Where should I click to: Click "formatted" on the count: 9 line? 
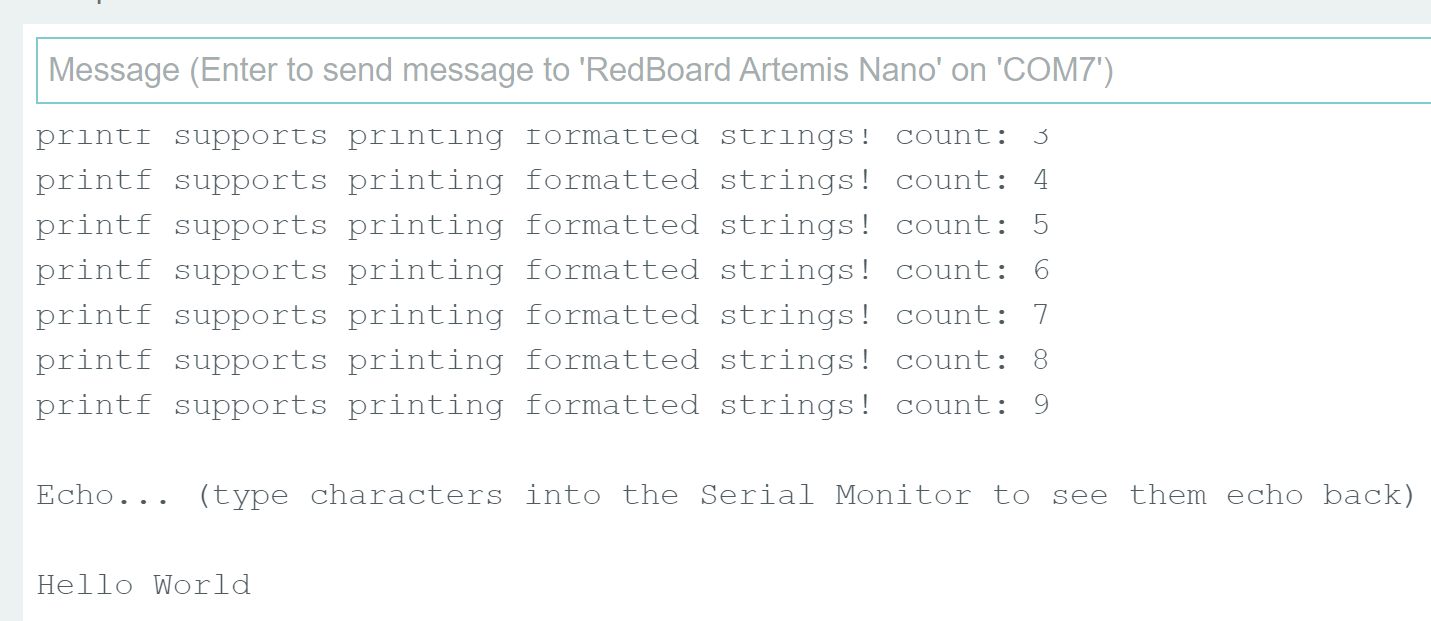[612, 406]
